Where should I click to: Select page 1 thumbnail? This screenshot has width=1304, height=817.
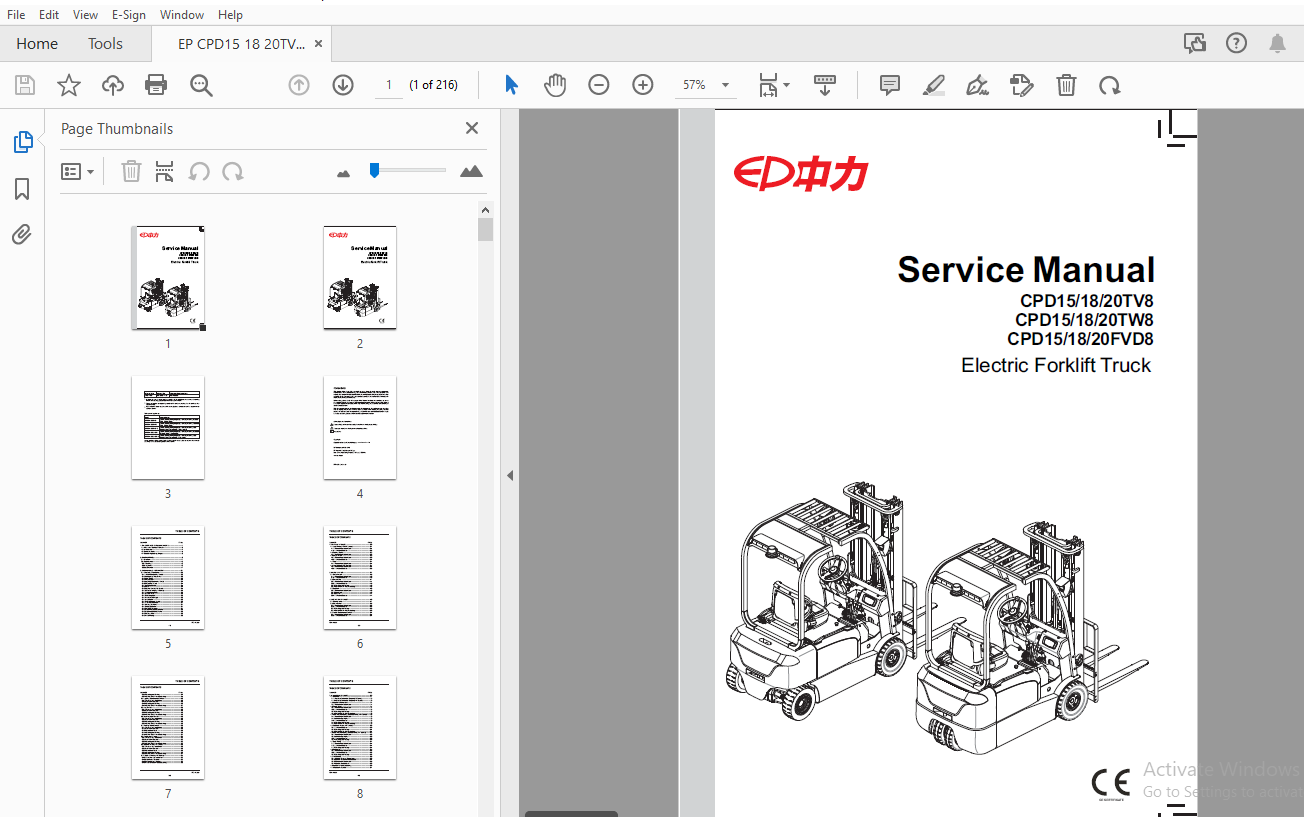[168, 277]
